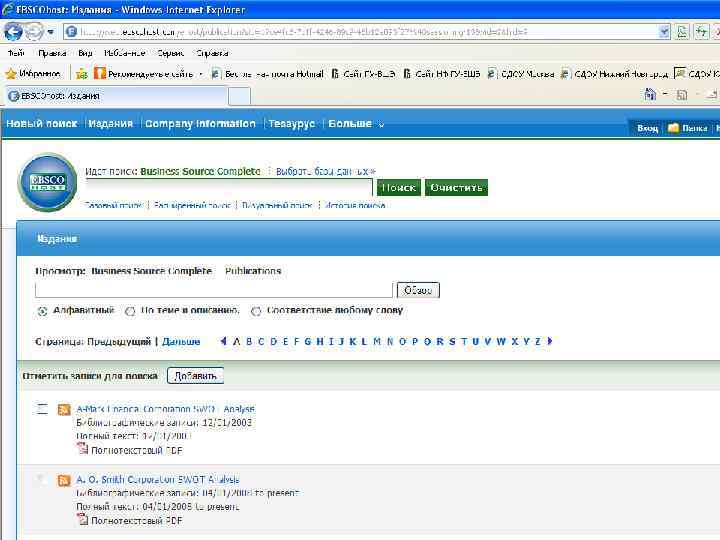Open Расширенный поиск link
Image resolution: width=720 pixels, height=540 pixels.
click(x=192, y=205)
